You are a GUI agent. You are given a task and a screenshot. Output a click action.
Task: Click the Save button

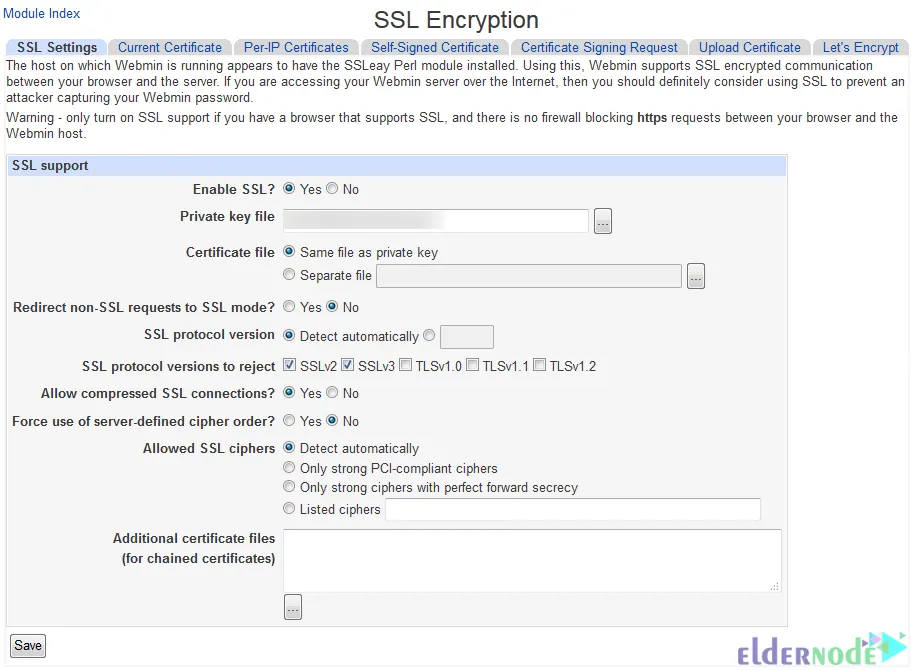click(27, 645)
